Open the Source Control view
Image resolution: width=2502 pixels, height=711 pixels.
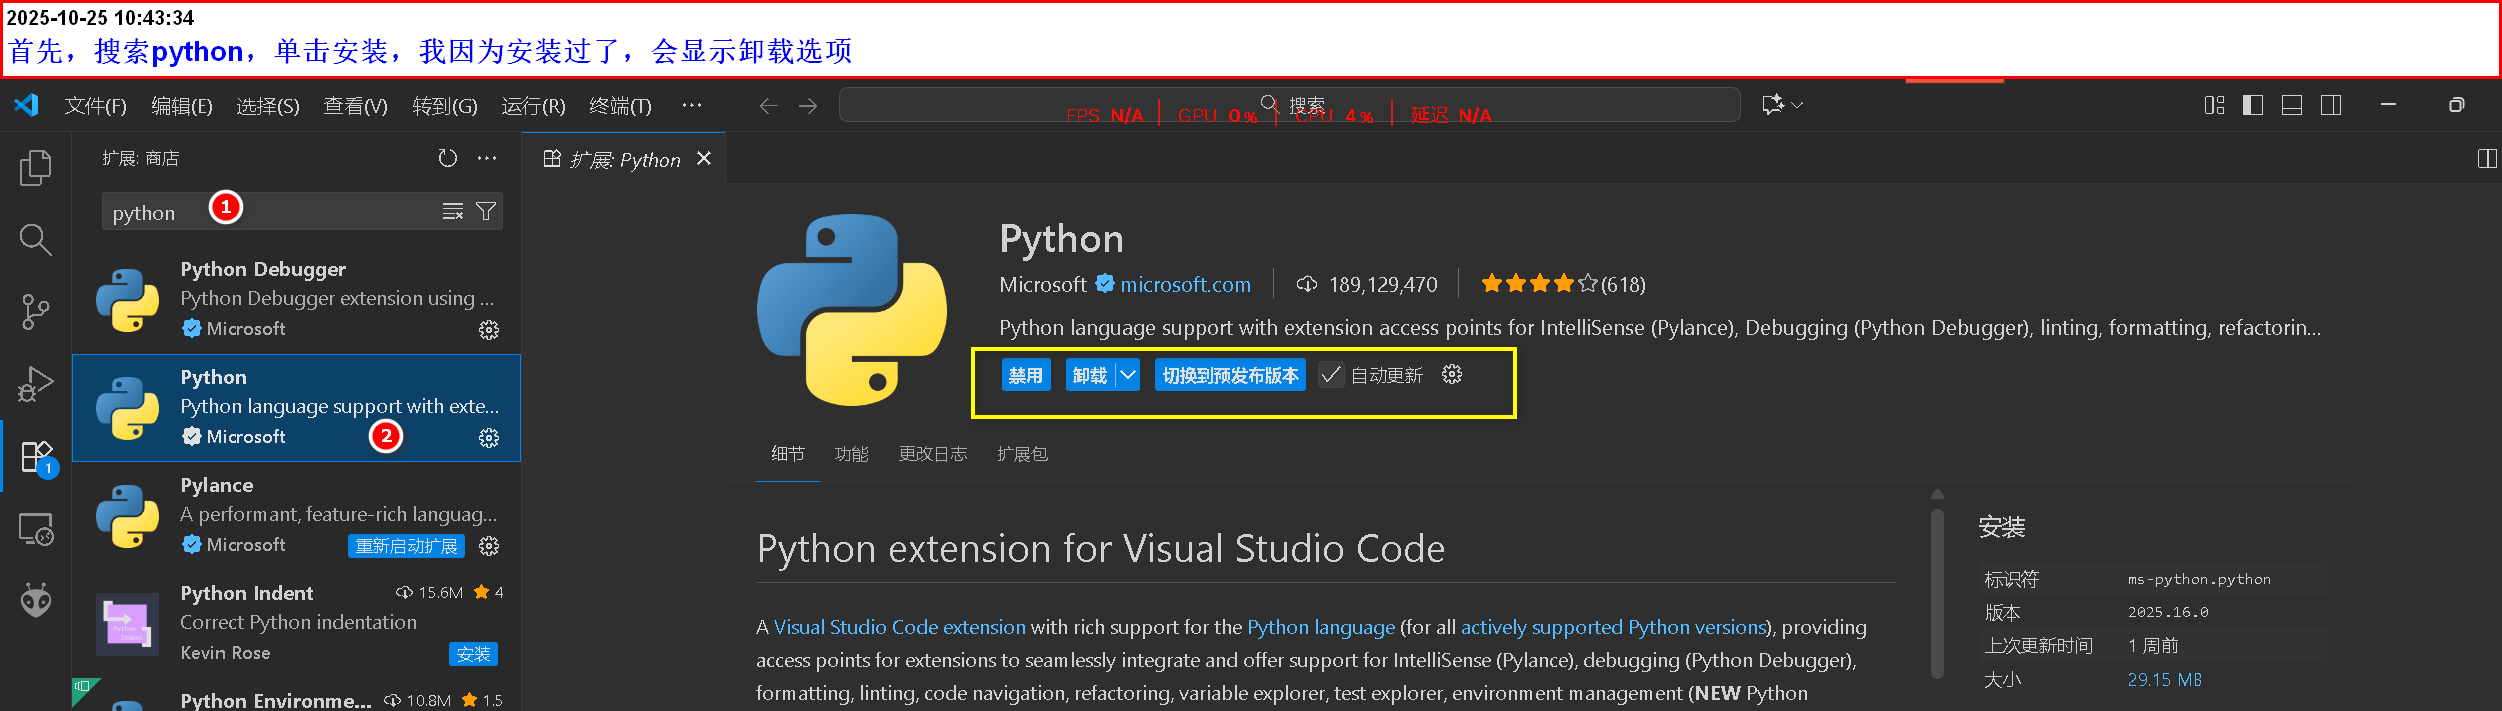tap(36, 312)
